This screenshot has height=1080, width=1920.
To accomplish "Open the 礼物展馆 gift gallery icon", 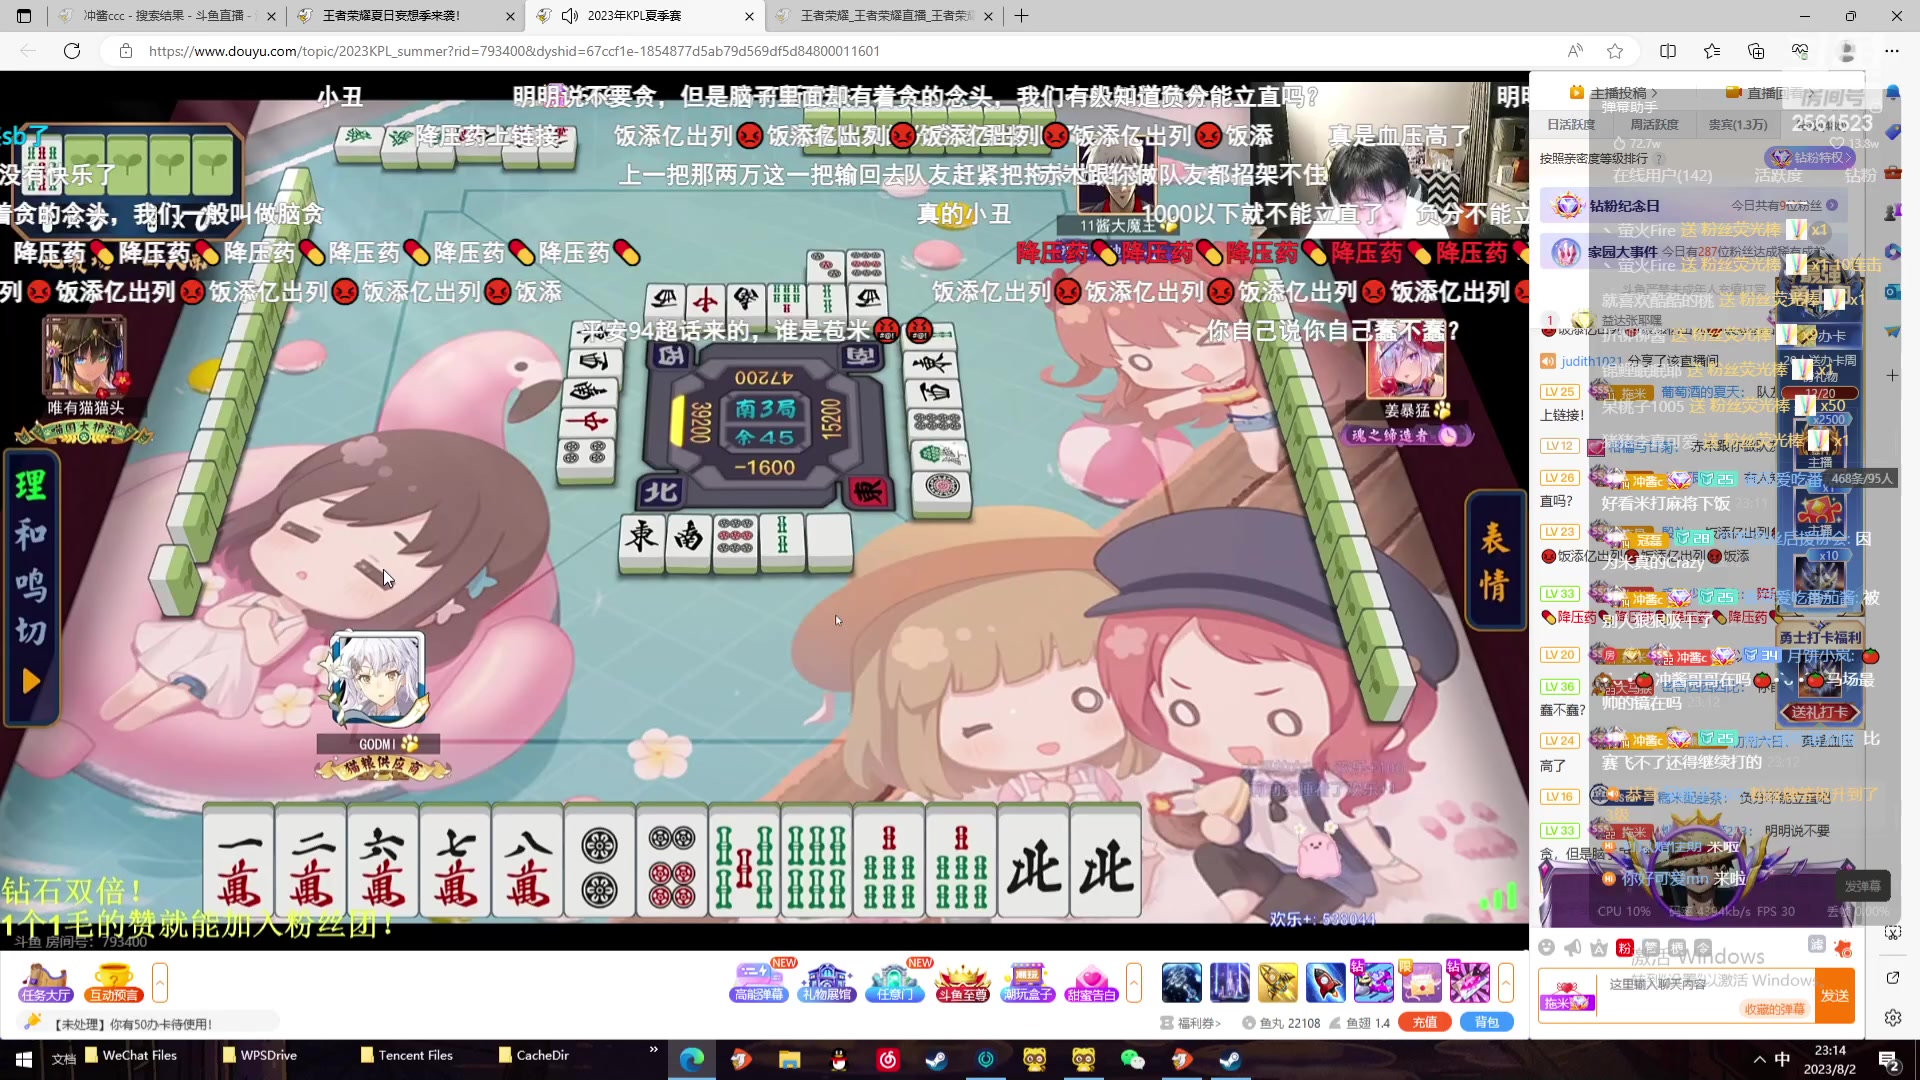I will pyautogui.click(x=826, y=981).
